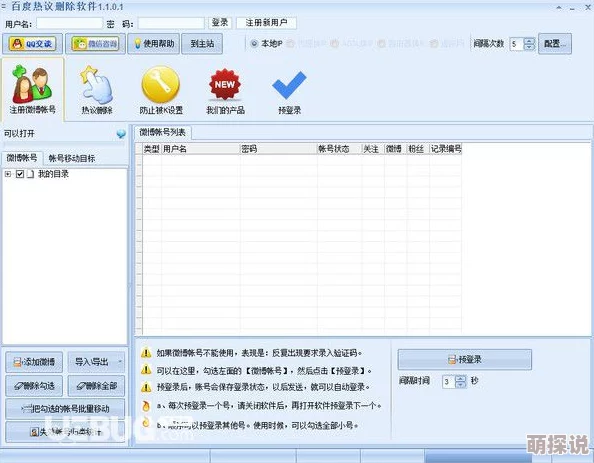Screen dimensions: 594x463
Task: Click the QQ交谈 penguin button
Action: [x=32, y=44]
